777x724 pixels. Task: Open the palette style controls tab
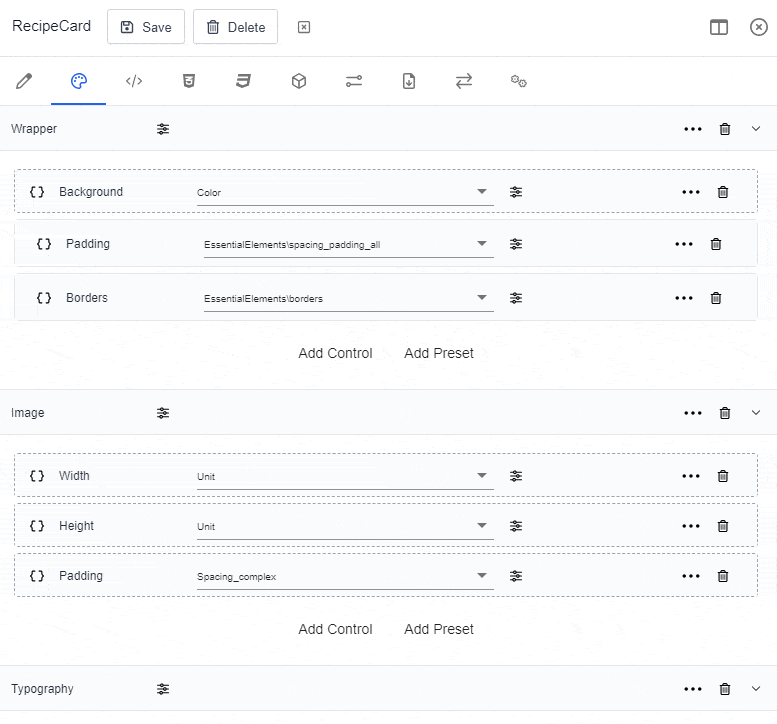click(x=79, y=81)
